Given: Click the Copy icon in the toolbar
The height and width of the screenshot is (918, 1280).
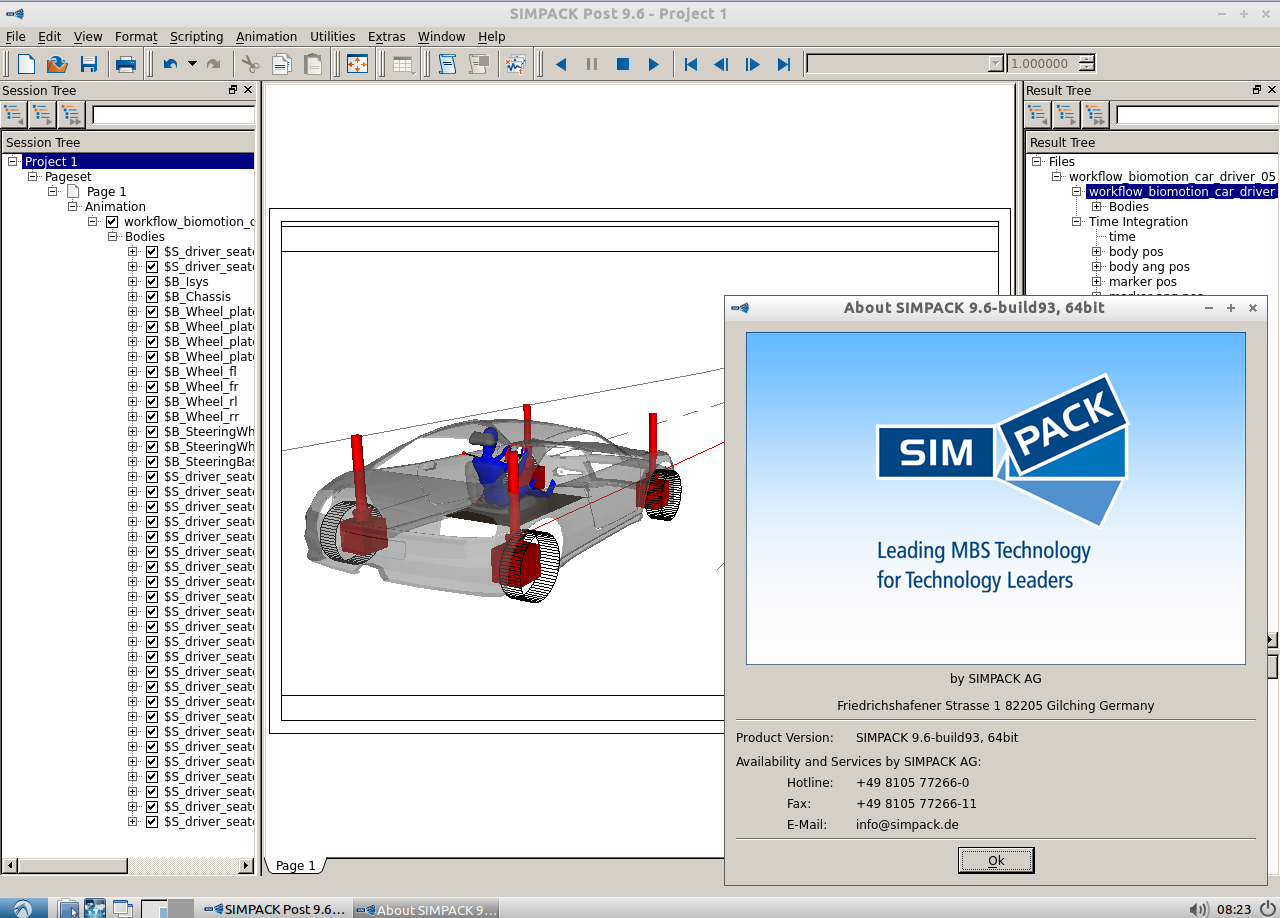Looking at the screenshot, I should coord(282,64).
